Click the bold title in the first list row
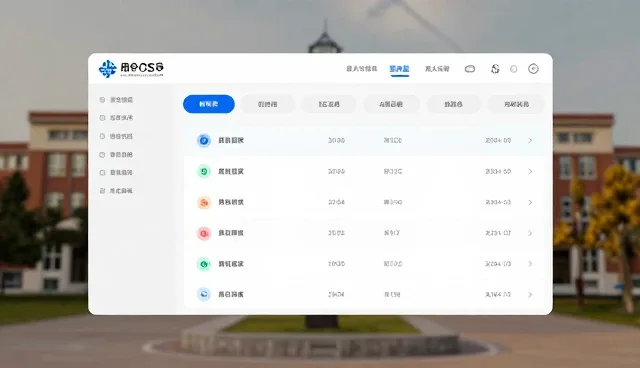 pyautogui.click(x=231, y=140)
